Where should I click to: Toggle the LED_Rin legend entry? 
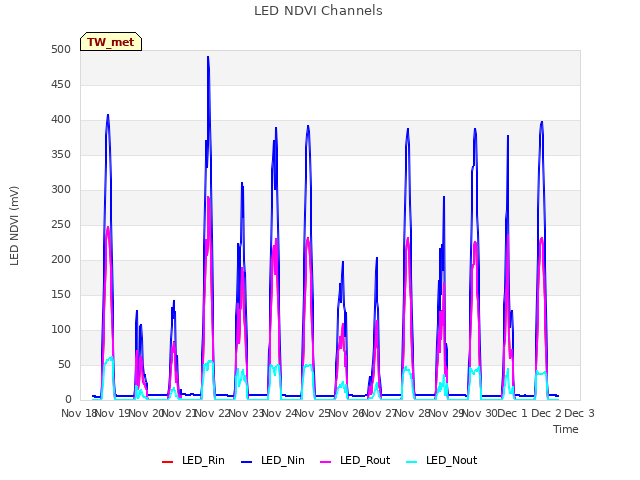pos(193,460)
